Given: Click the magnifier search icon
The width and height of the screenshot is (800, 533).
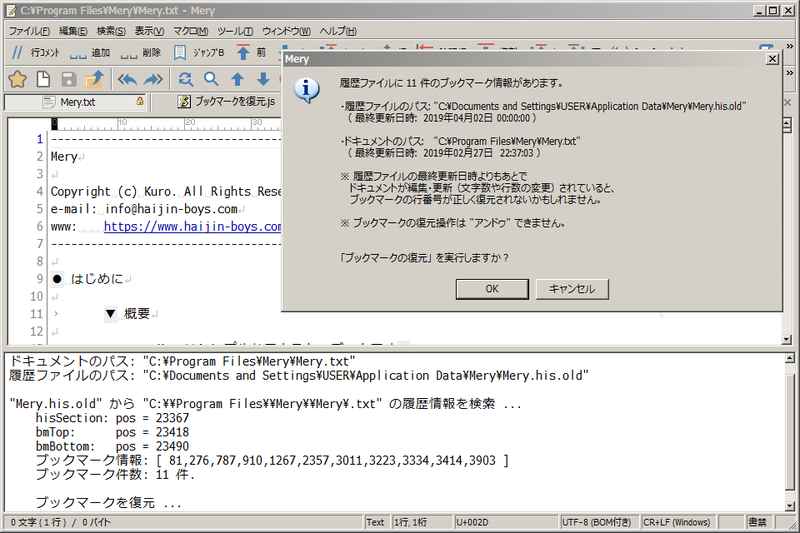Looking at the screenshot, I should pyautogui.click(x=211, y=79).
